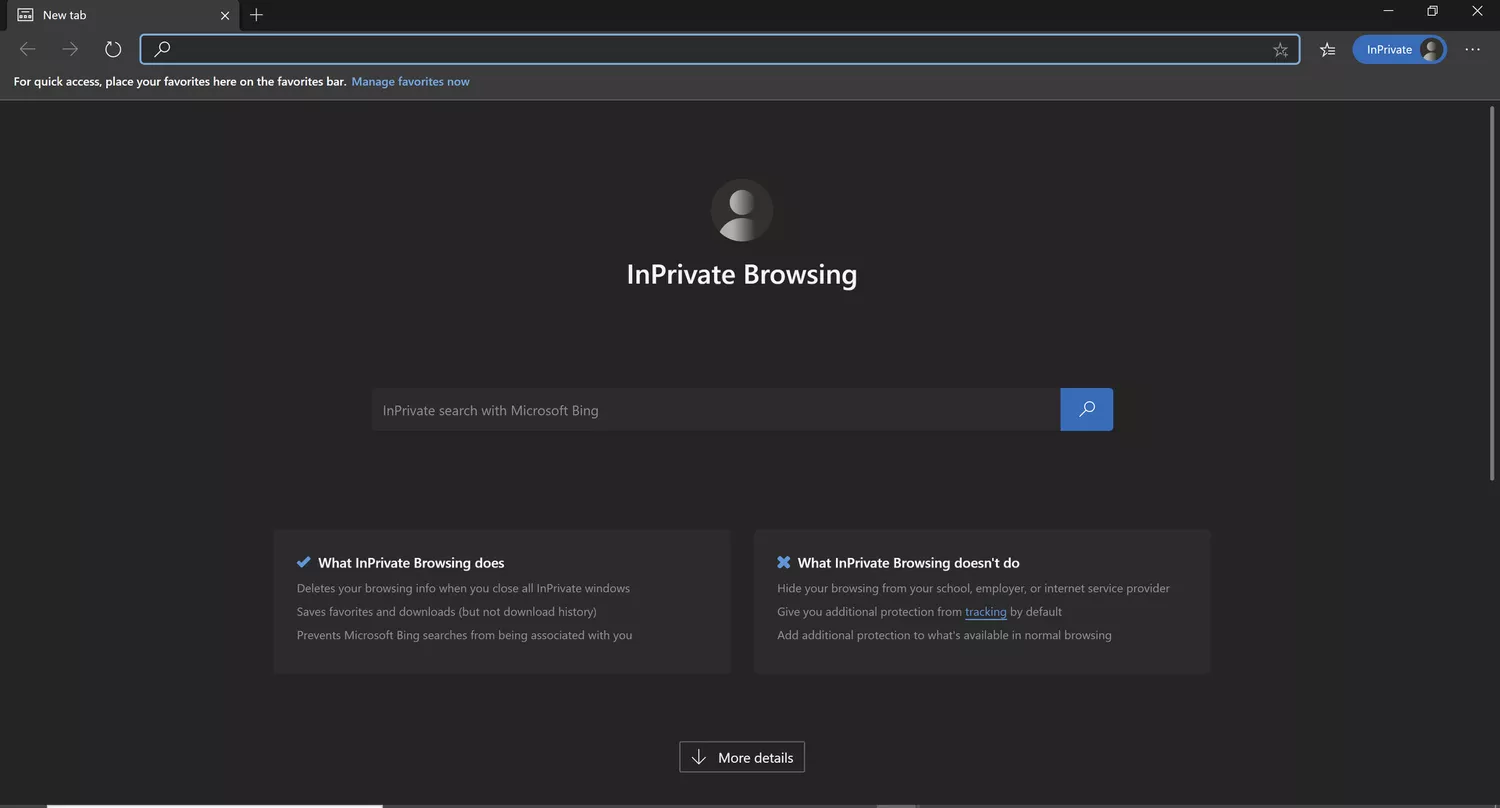The width and height of the screenshot is (1500, 808).
Task: Click the InPrivate search with Microsoft Bing box
Action: 716,410
